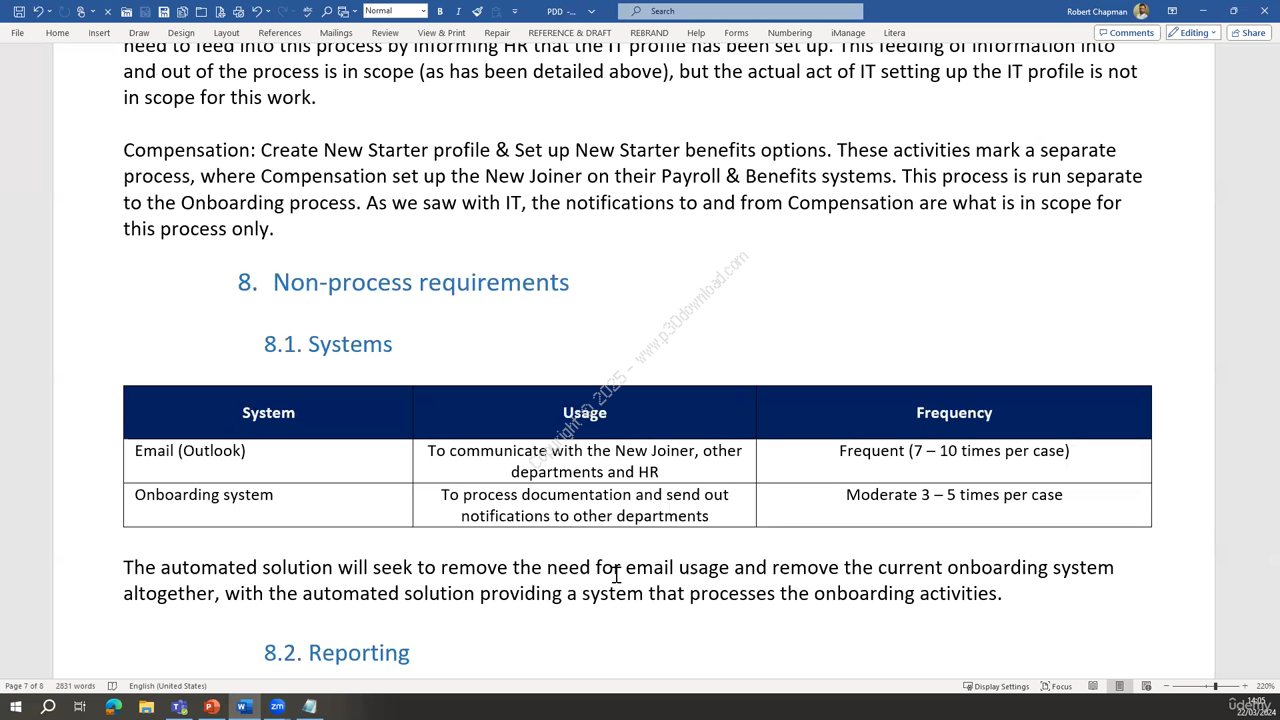
Task: Open the REBRAND ribbon tab
Action: (x=649, y=33)
